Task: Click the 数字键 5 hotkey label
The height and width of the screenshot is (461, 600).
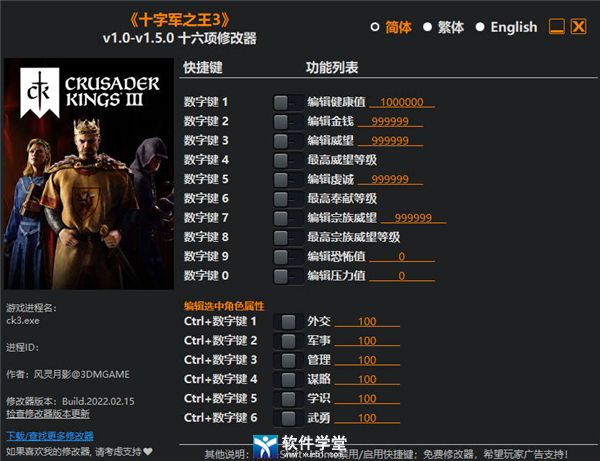Action: point(206,179)
